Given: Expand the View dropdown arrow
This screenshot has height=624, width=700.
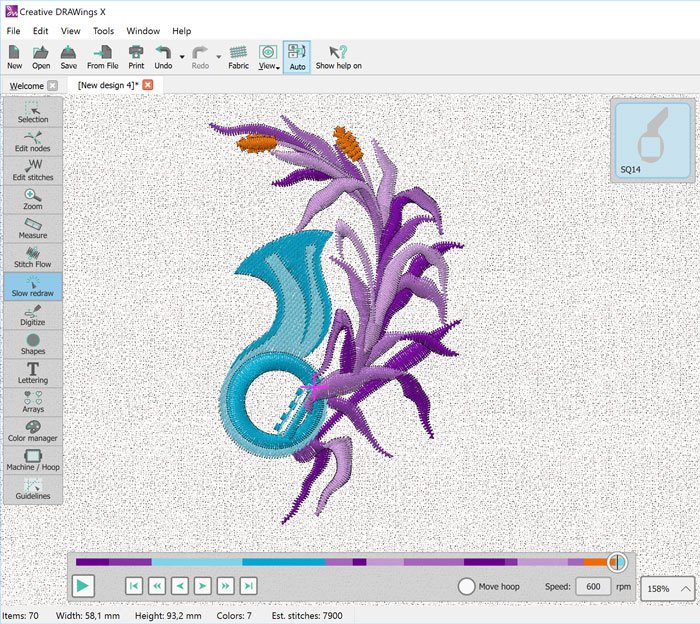Looking at the screenshot, I should (276, 67).
